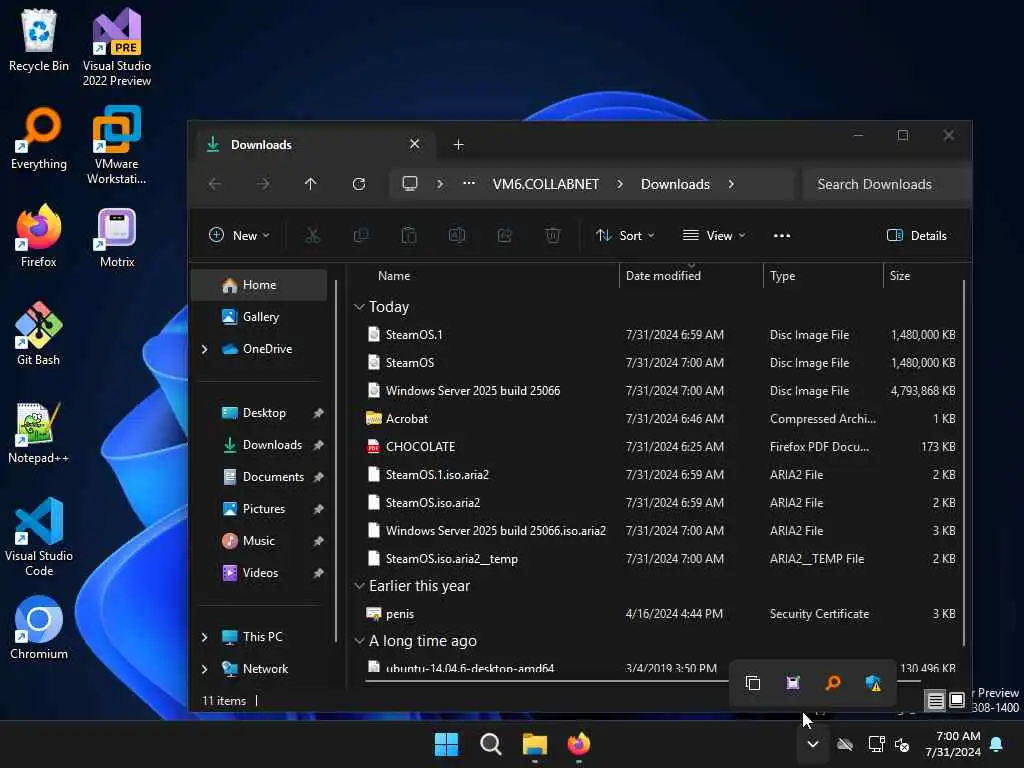The image size is (1024, 768).
Task: Click the Paste clipboard icon
Action: click(409, 236)
